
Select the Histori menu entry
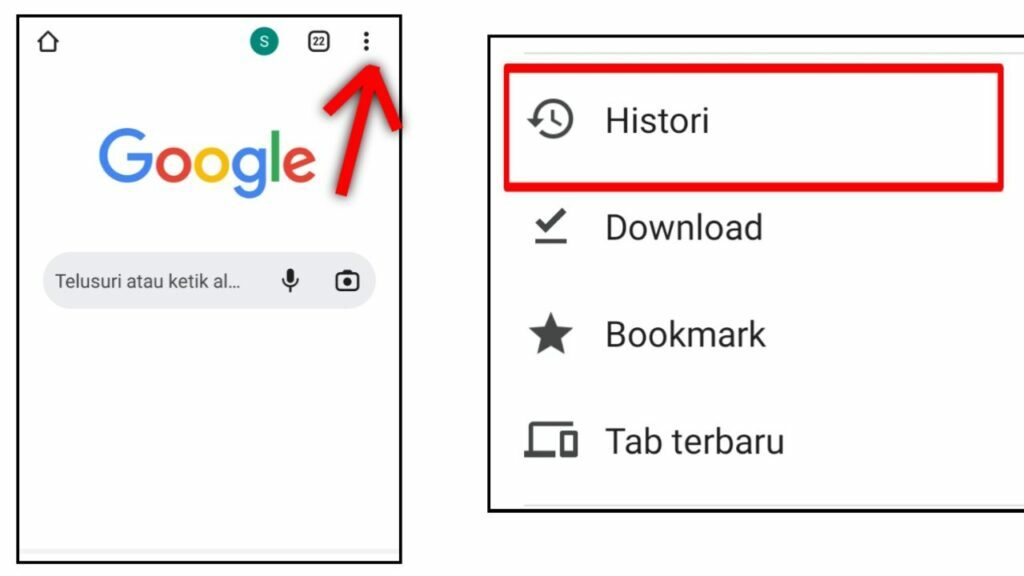click(753, 127)
